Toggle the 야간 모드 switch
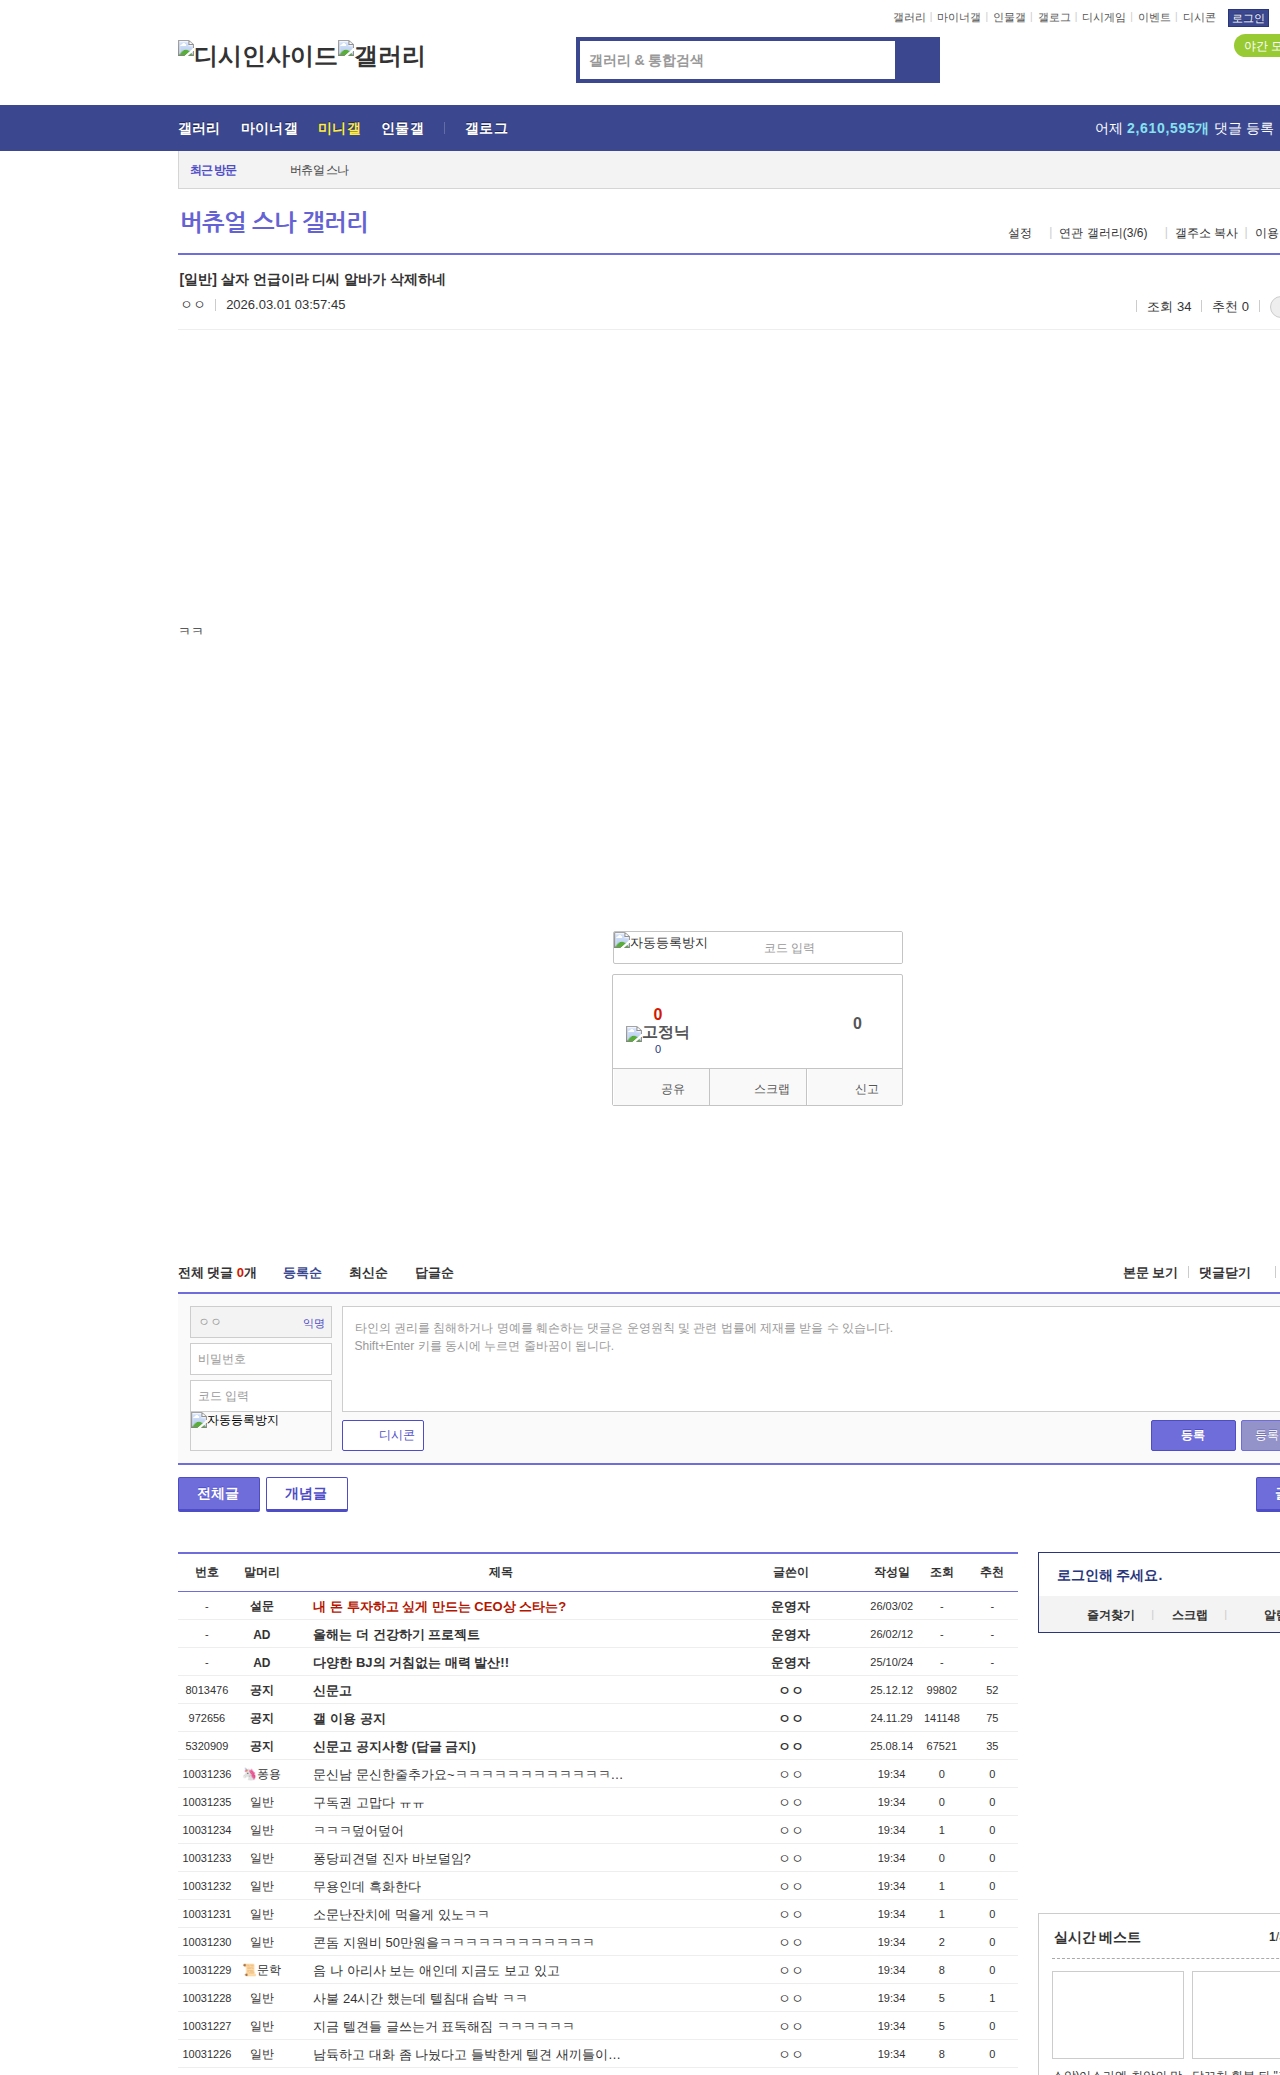This screenshot has height=2075, width=1280. coord(1257,46)
